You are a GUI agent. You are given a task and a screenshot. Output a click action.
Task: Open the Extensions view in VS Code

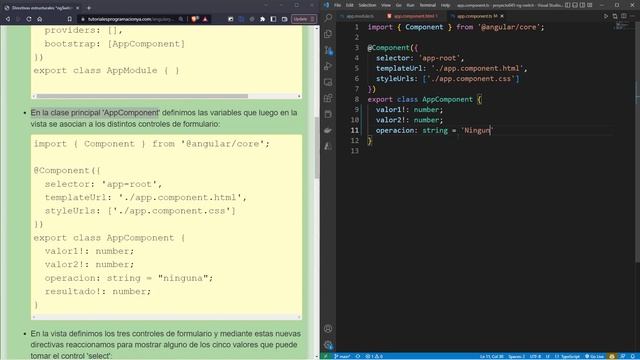click(x=328, y=98)
